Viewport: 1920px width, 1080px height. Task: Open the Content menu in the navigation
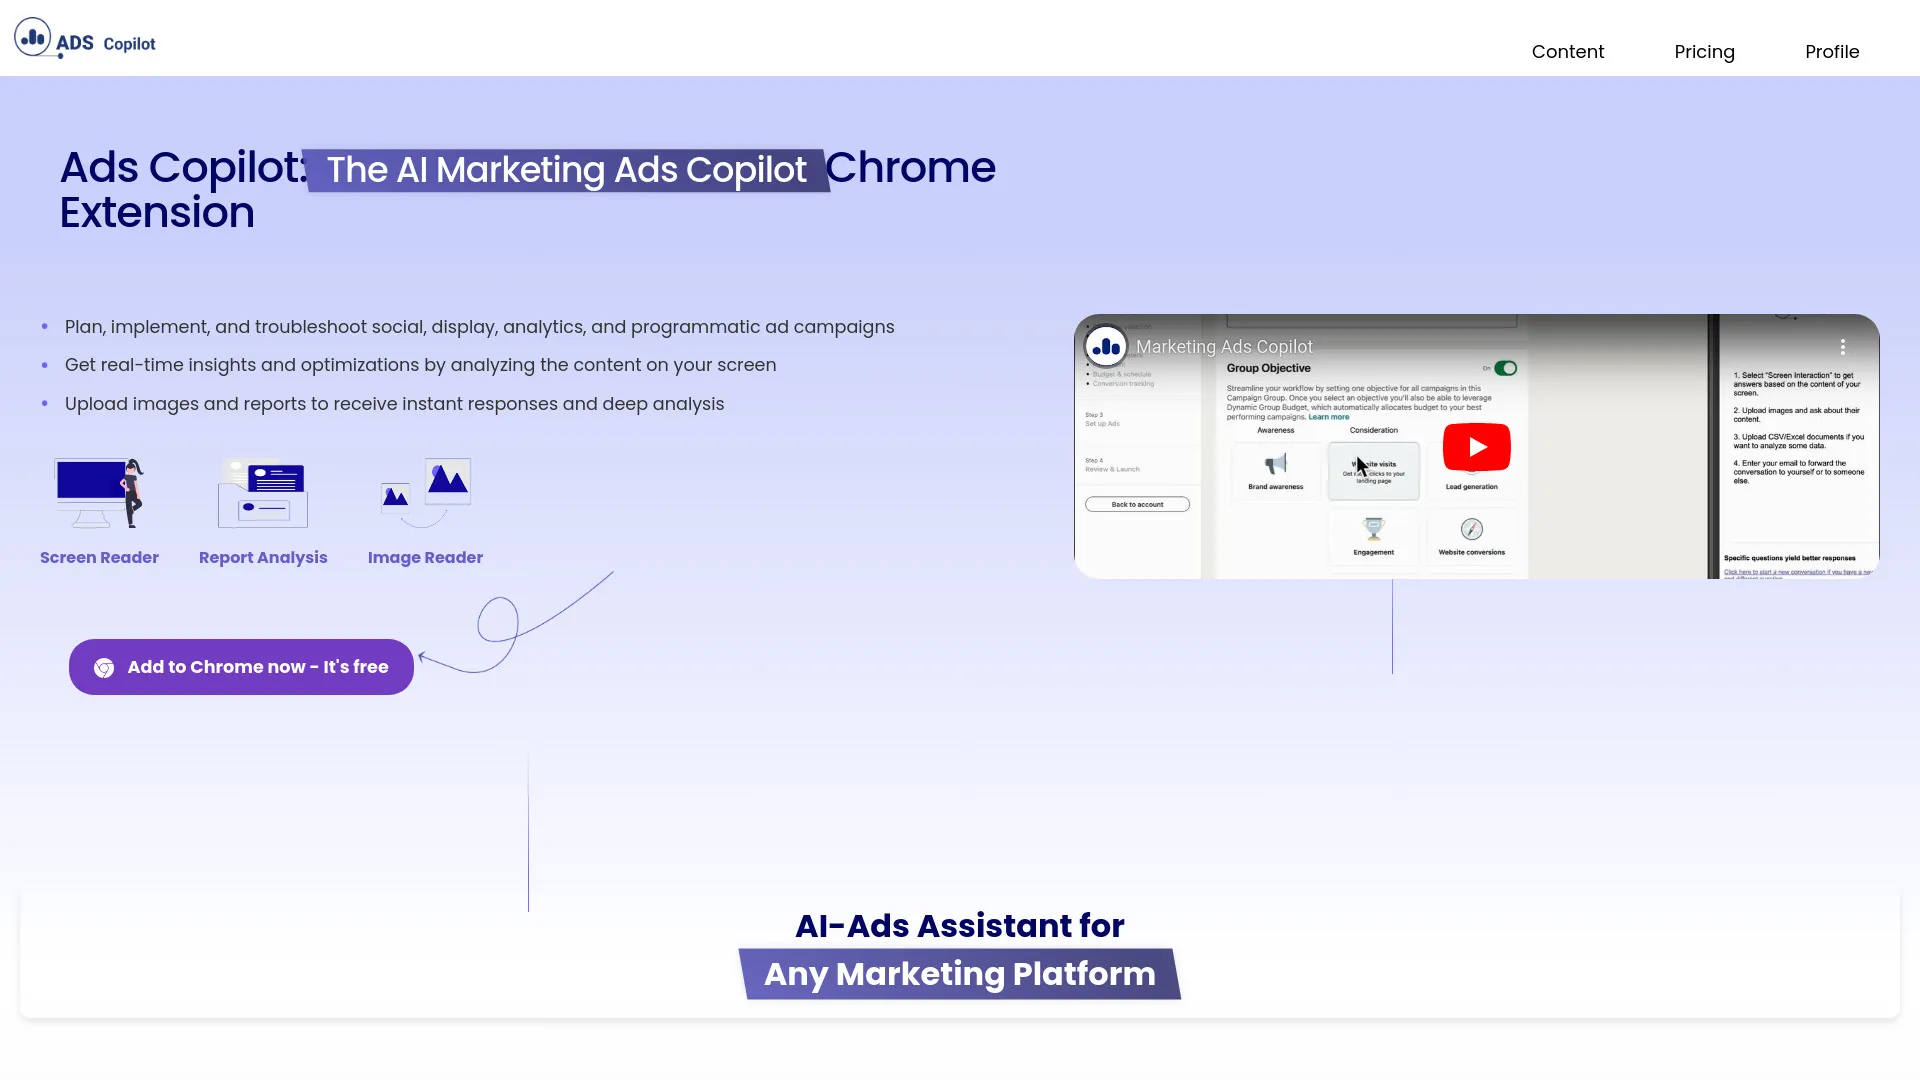[x=1567, y=51]
